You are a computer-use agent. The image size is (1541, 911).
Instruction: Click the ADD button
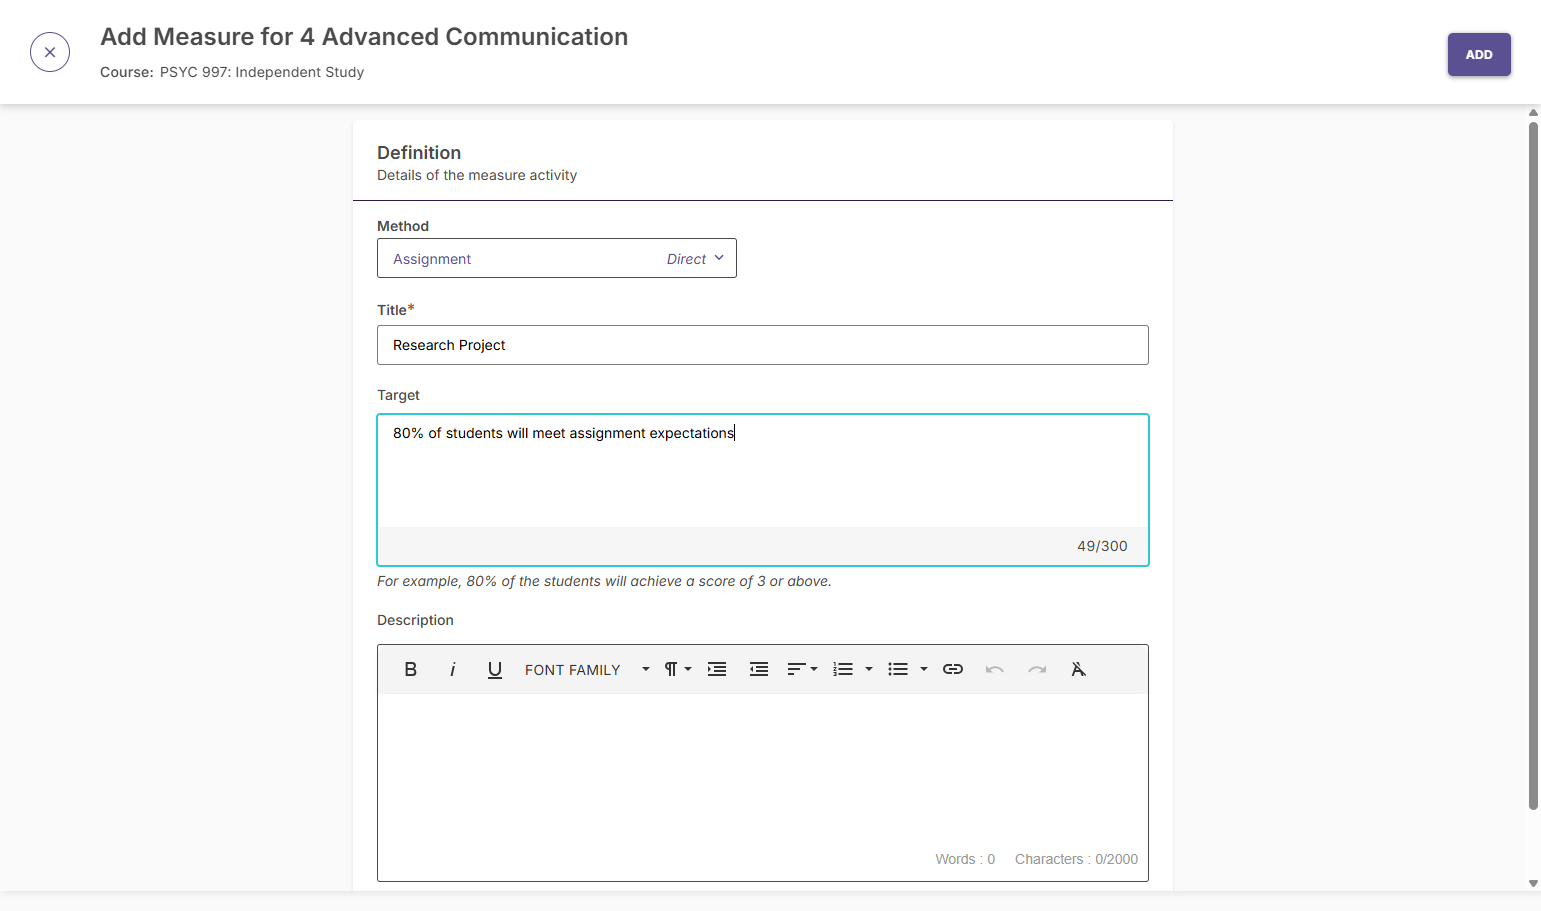pyautogui.click(x=1479, y=55)
